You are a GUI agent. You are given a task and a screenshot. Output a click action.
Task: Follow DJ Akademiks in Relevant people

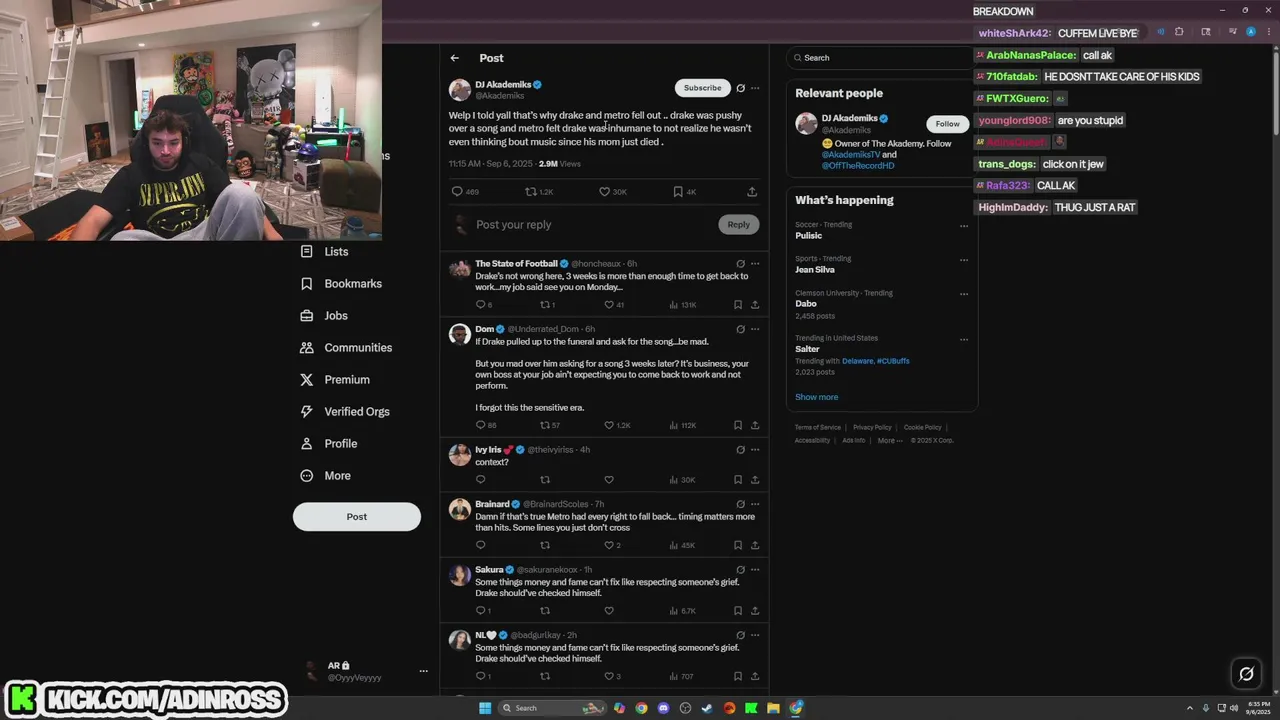pos(947,124)
